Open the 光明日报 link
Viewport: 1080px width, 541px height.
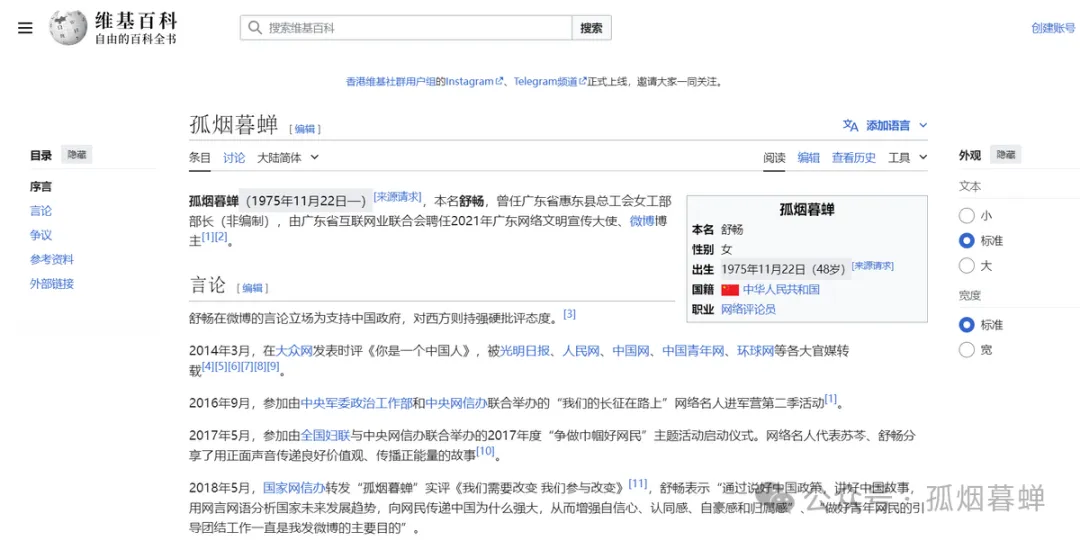coord(524,351)
